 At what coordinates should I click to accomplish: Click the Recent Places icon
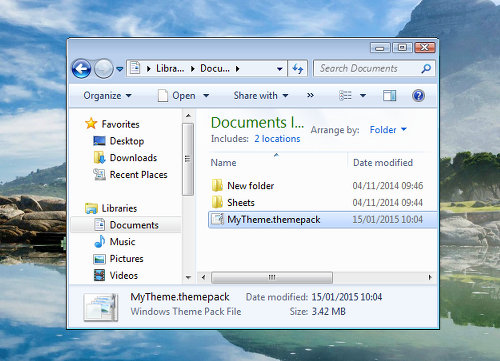(x=99, y=174)
